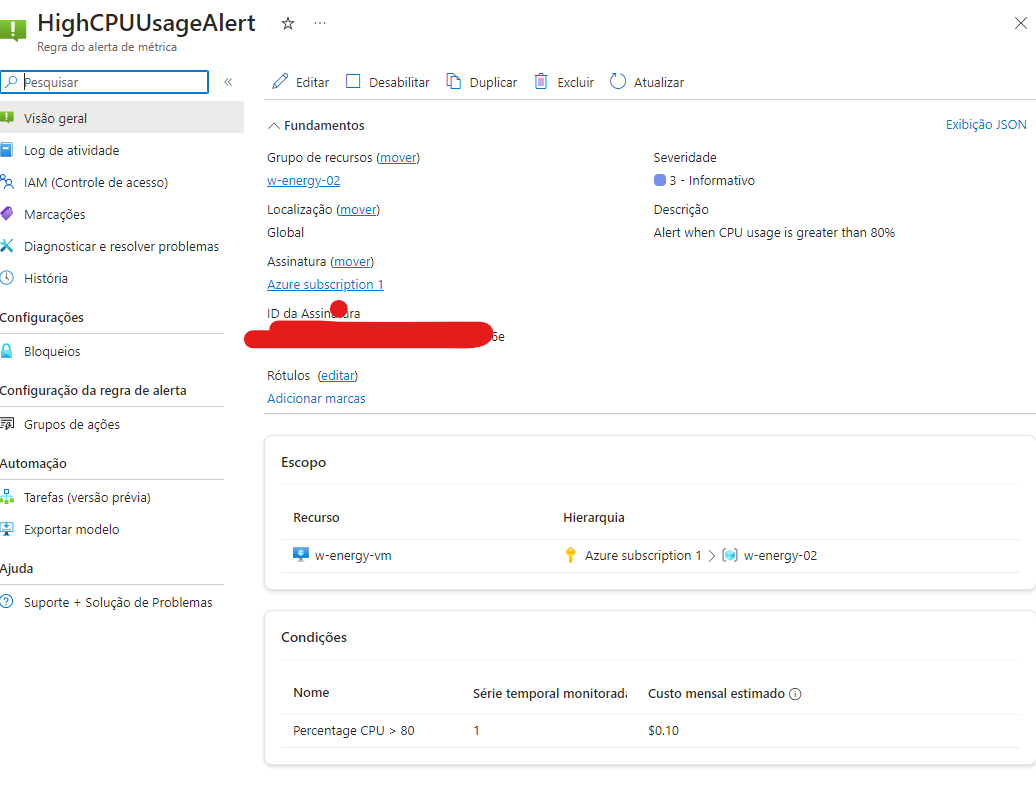Click the $0.10 estimated cost value
Viewport: 1036px width, 805px height.
pyautogui.click(x=663, y=730)
